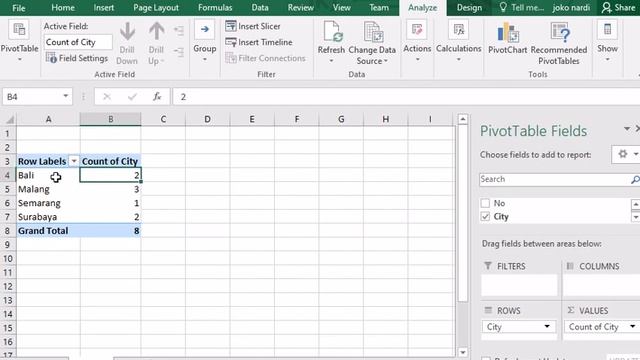Viewport: 640px width, 360px height.
Task: Switch to the Insert tab
Action: pos(104,7)
